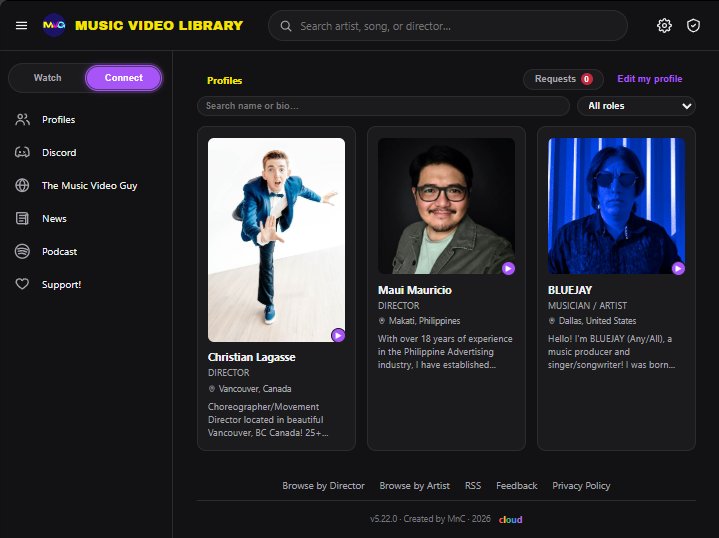Click the settings gear icon
This screenshot has height=538, width=719.
664,26
